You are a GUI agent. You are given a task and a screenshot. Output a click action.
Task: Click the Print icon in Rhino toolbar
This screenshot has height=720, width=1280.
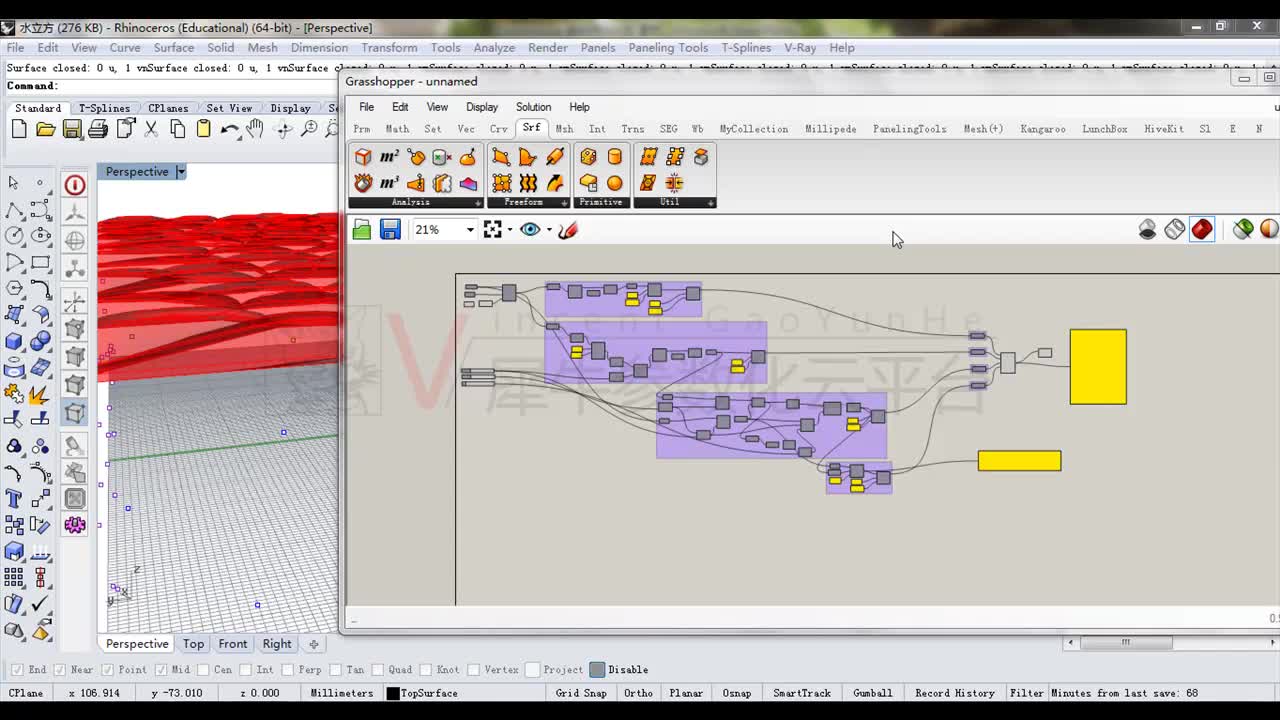point(98,129)
